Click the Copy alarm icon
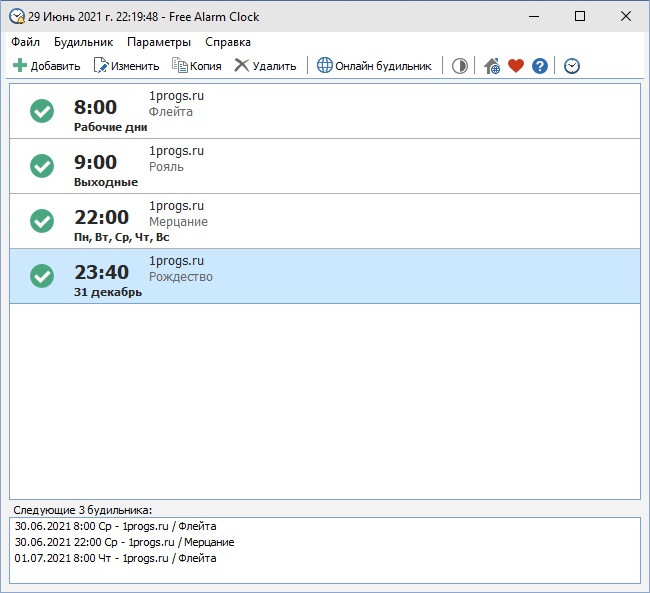The height and width of the screenshot is (593, 650). (x=179, y=66)
